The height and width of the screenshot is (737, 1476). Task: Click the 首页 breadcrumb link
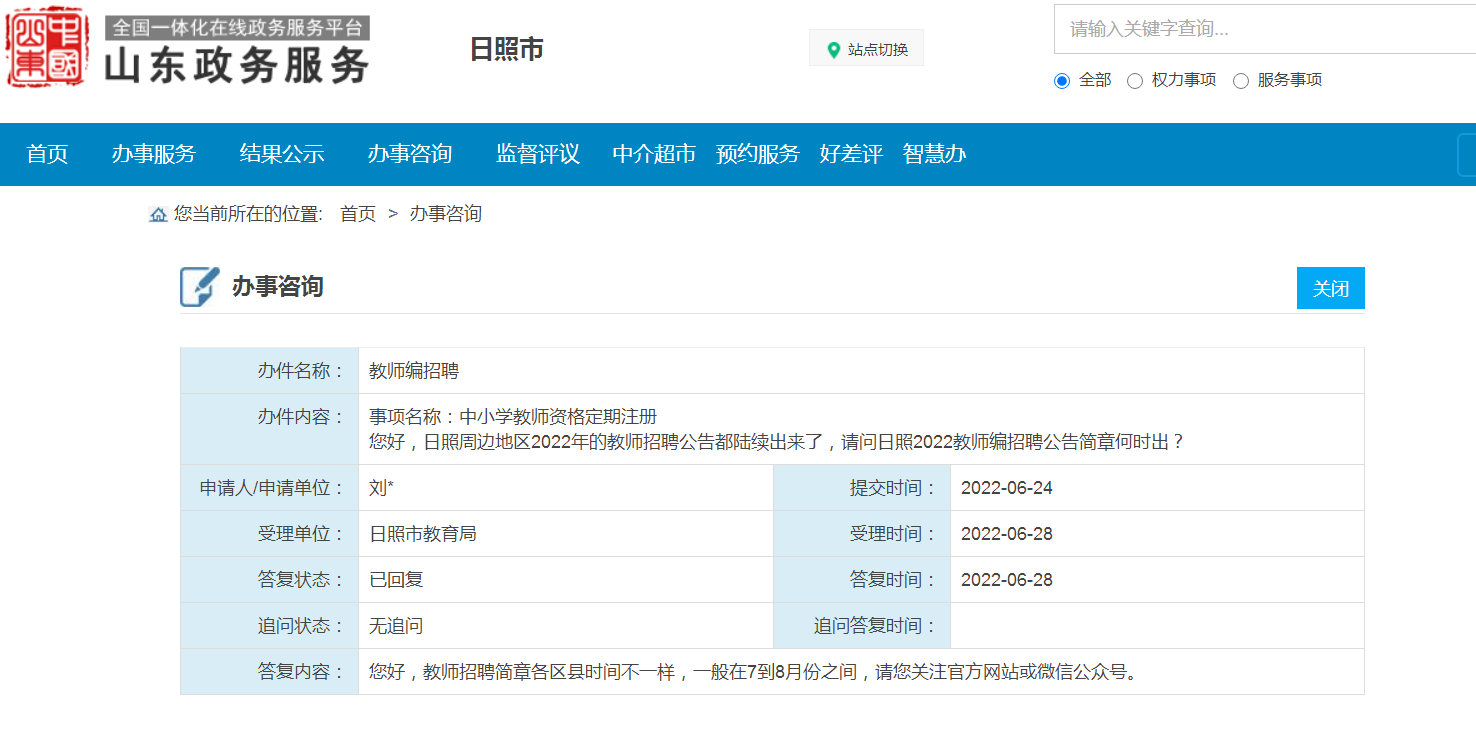coord(358,214)
